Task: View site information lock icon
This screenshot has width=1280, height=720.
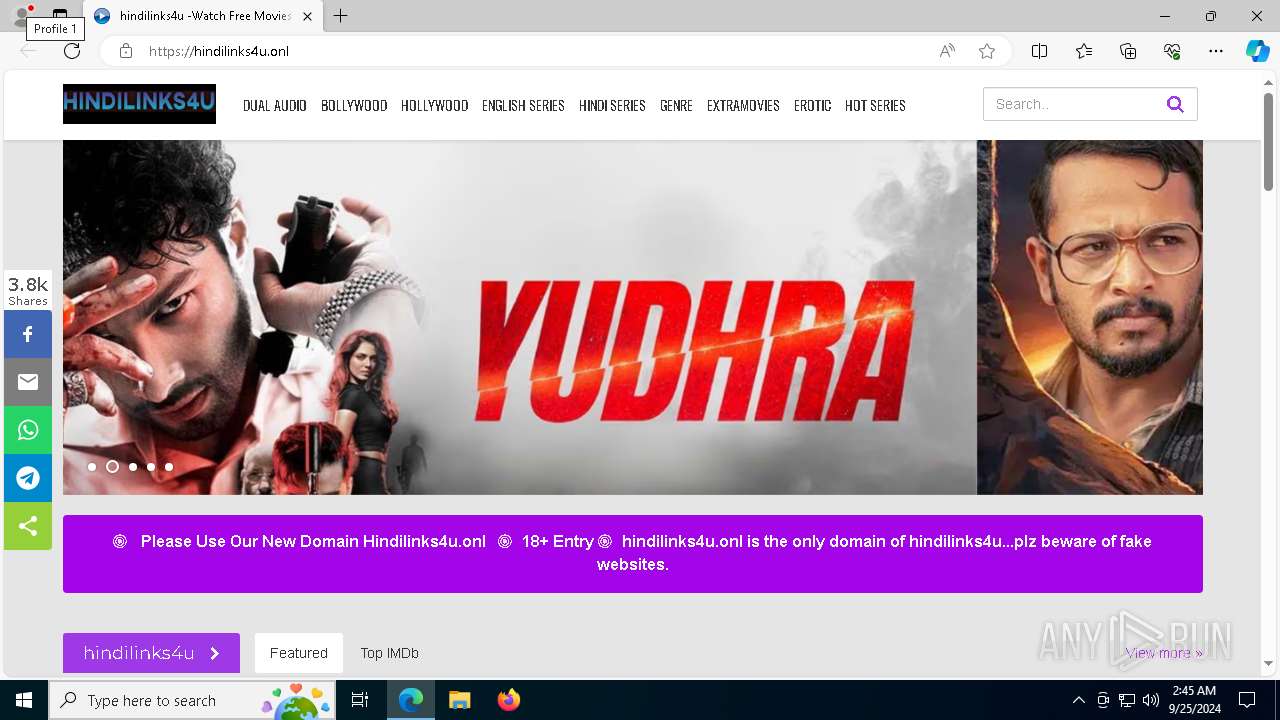Action: 126,51
